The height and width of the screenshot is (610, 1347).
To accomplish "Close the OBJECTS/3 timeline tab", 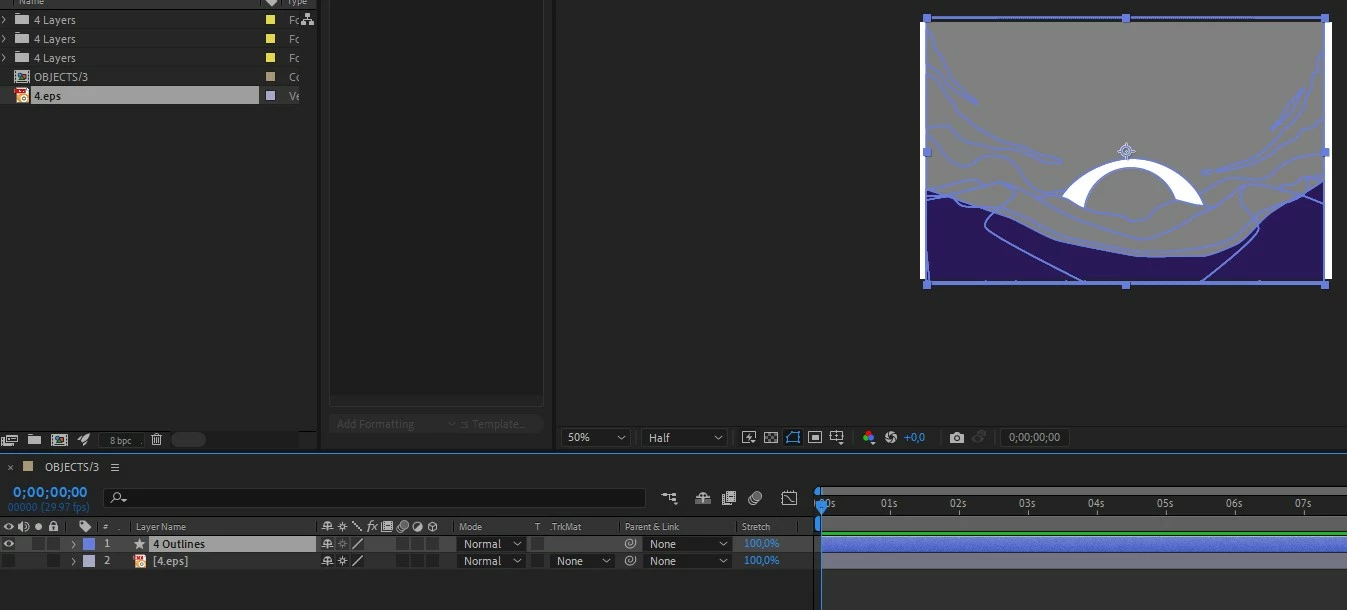I will tap(10, 468).
